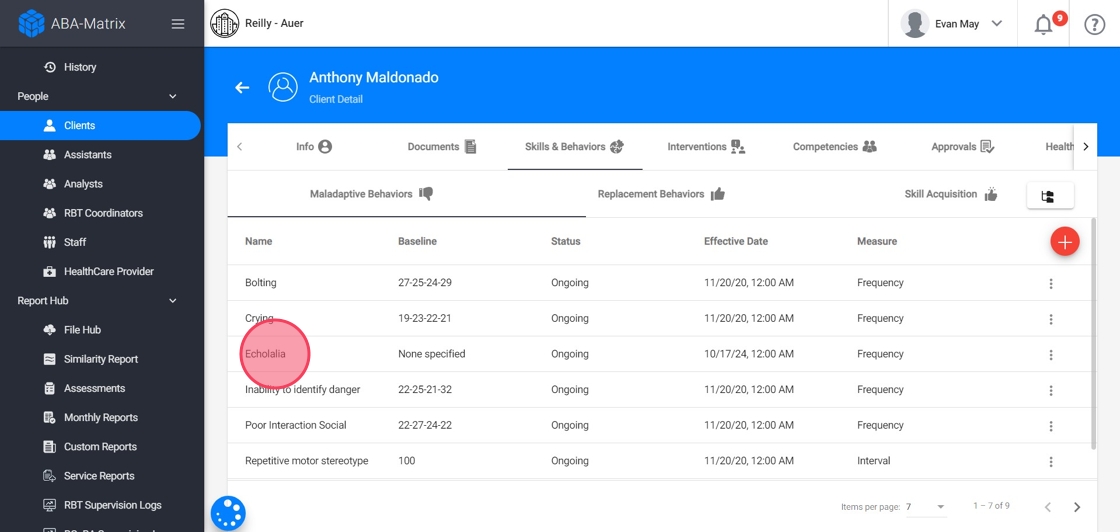Open row options for Echolalia
Image resolution: width=1120 pixels, height=532 pixels.
[x=1051, y=355]
